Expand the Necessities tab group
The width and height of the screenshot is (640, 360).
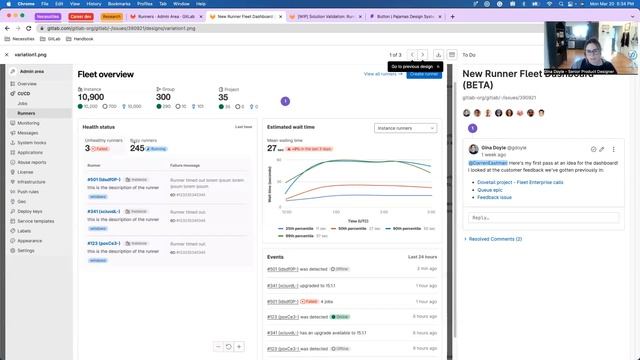click(48, 17)
